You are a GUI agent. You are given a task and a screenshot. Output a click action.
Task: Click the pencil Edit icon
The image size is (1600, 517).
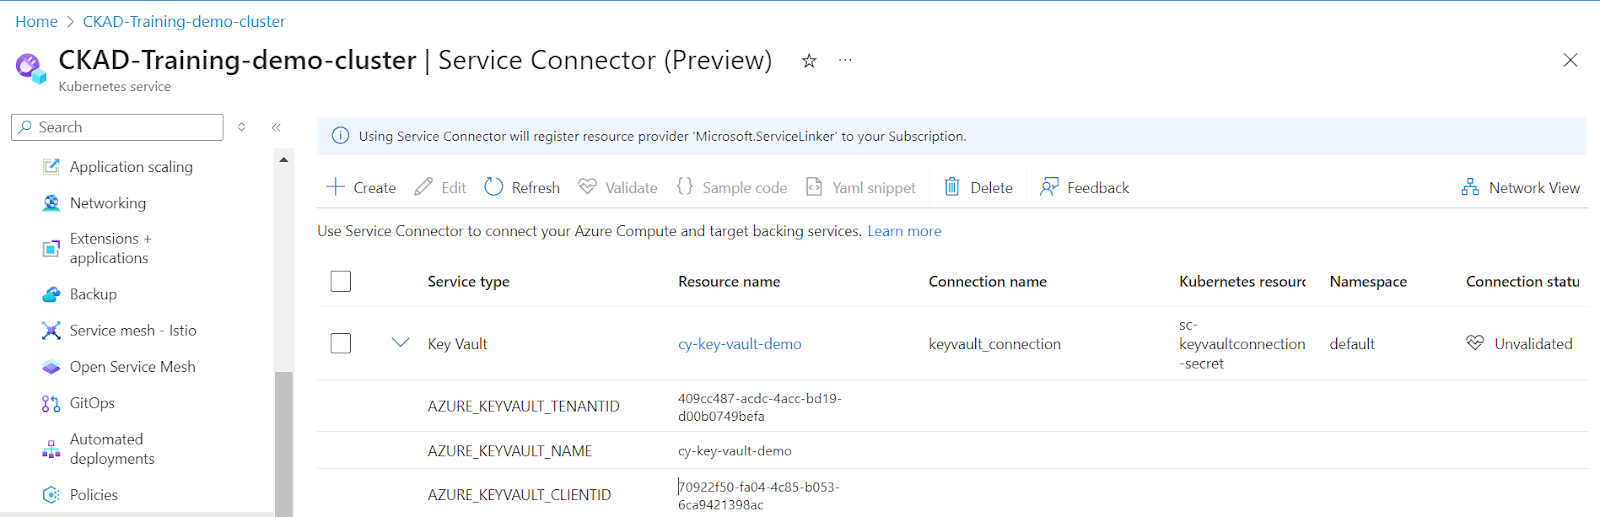pos(424,187)
